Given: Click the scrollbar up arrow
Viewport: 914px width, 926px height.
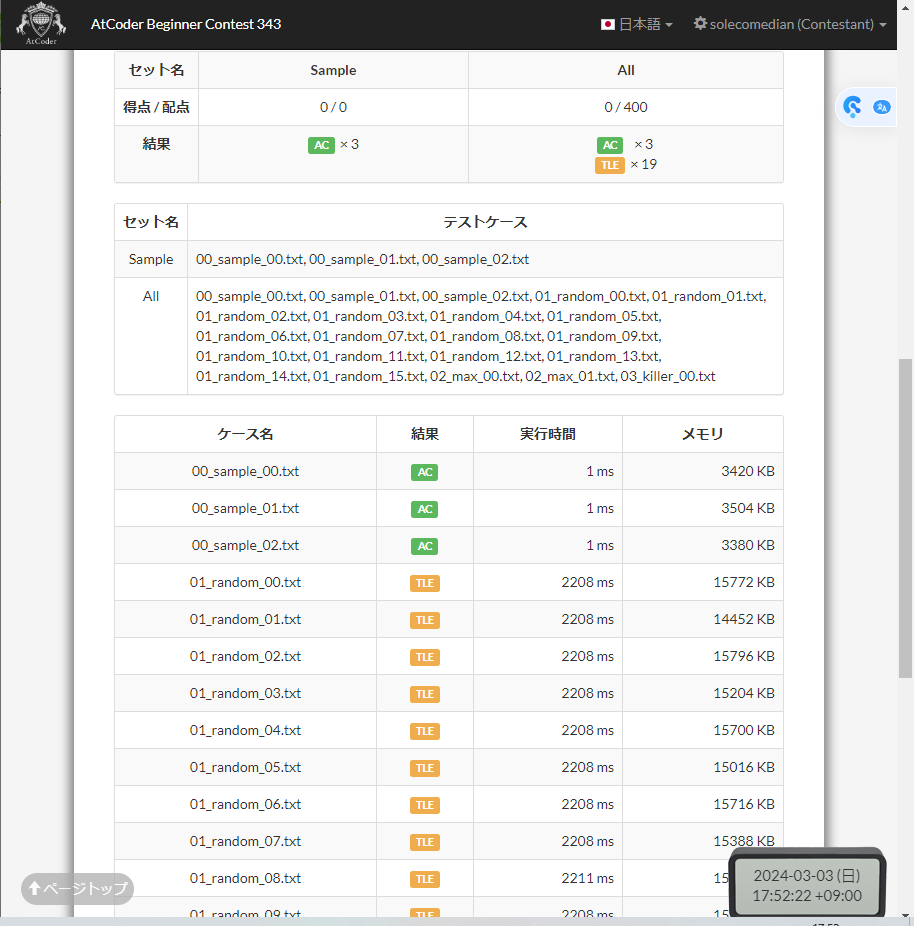Looking at the screenshot, I should tap(905, 6).
